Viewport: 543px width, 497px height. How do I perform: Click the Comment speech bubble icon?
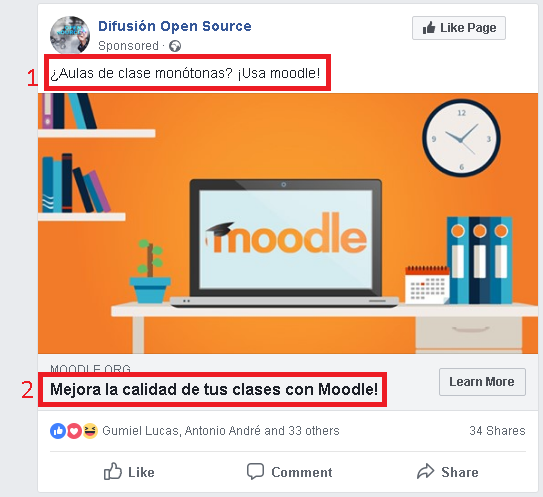(256, 472)
